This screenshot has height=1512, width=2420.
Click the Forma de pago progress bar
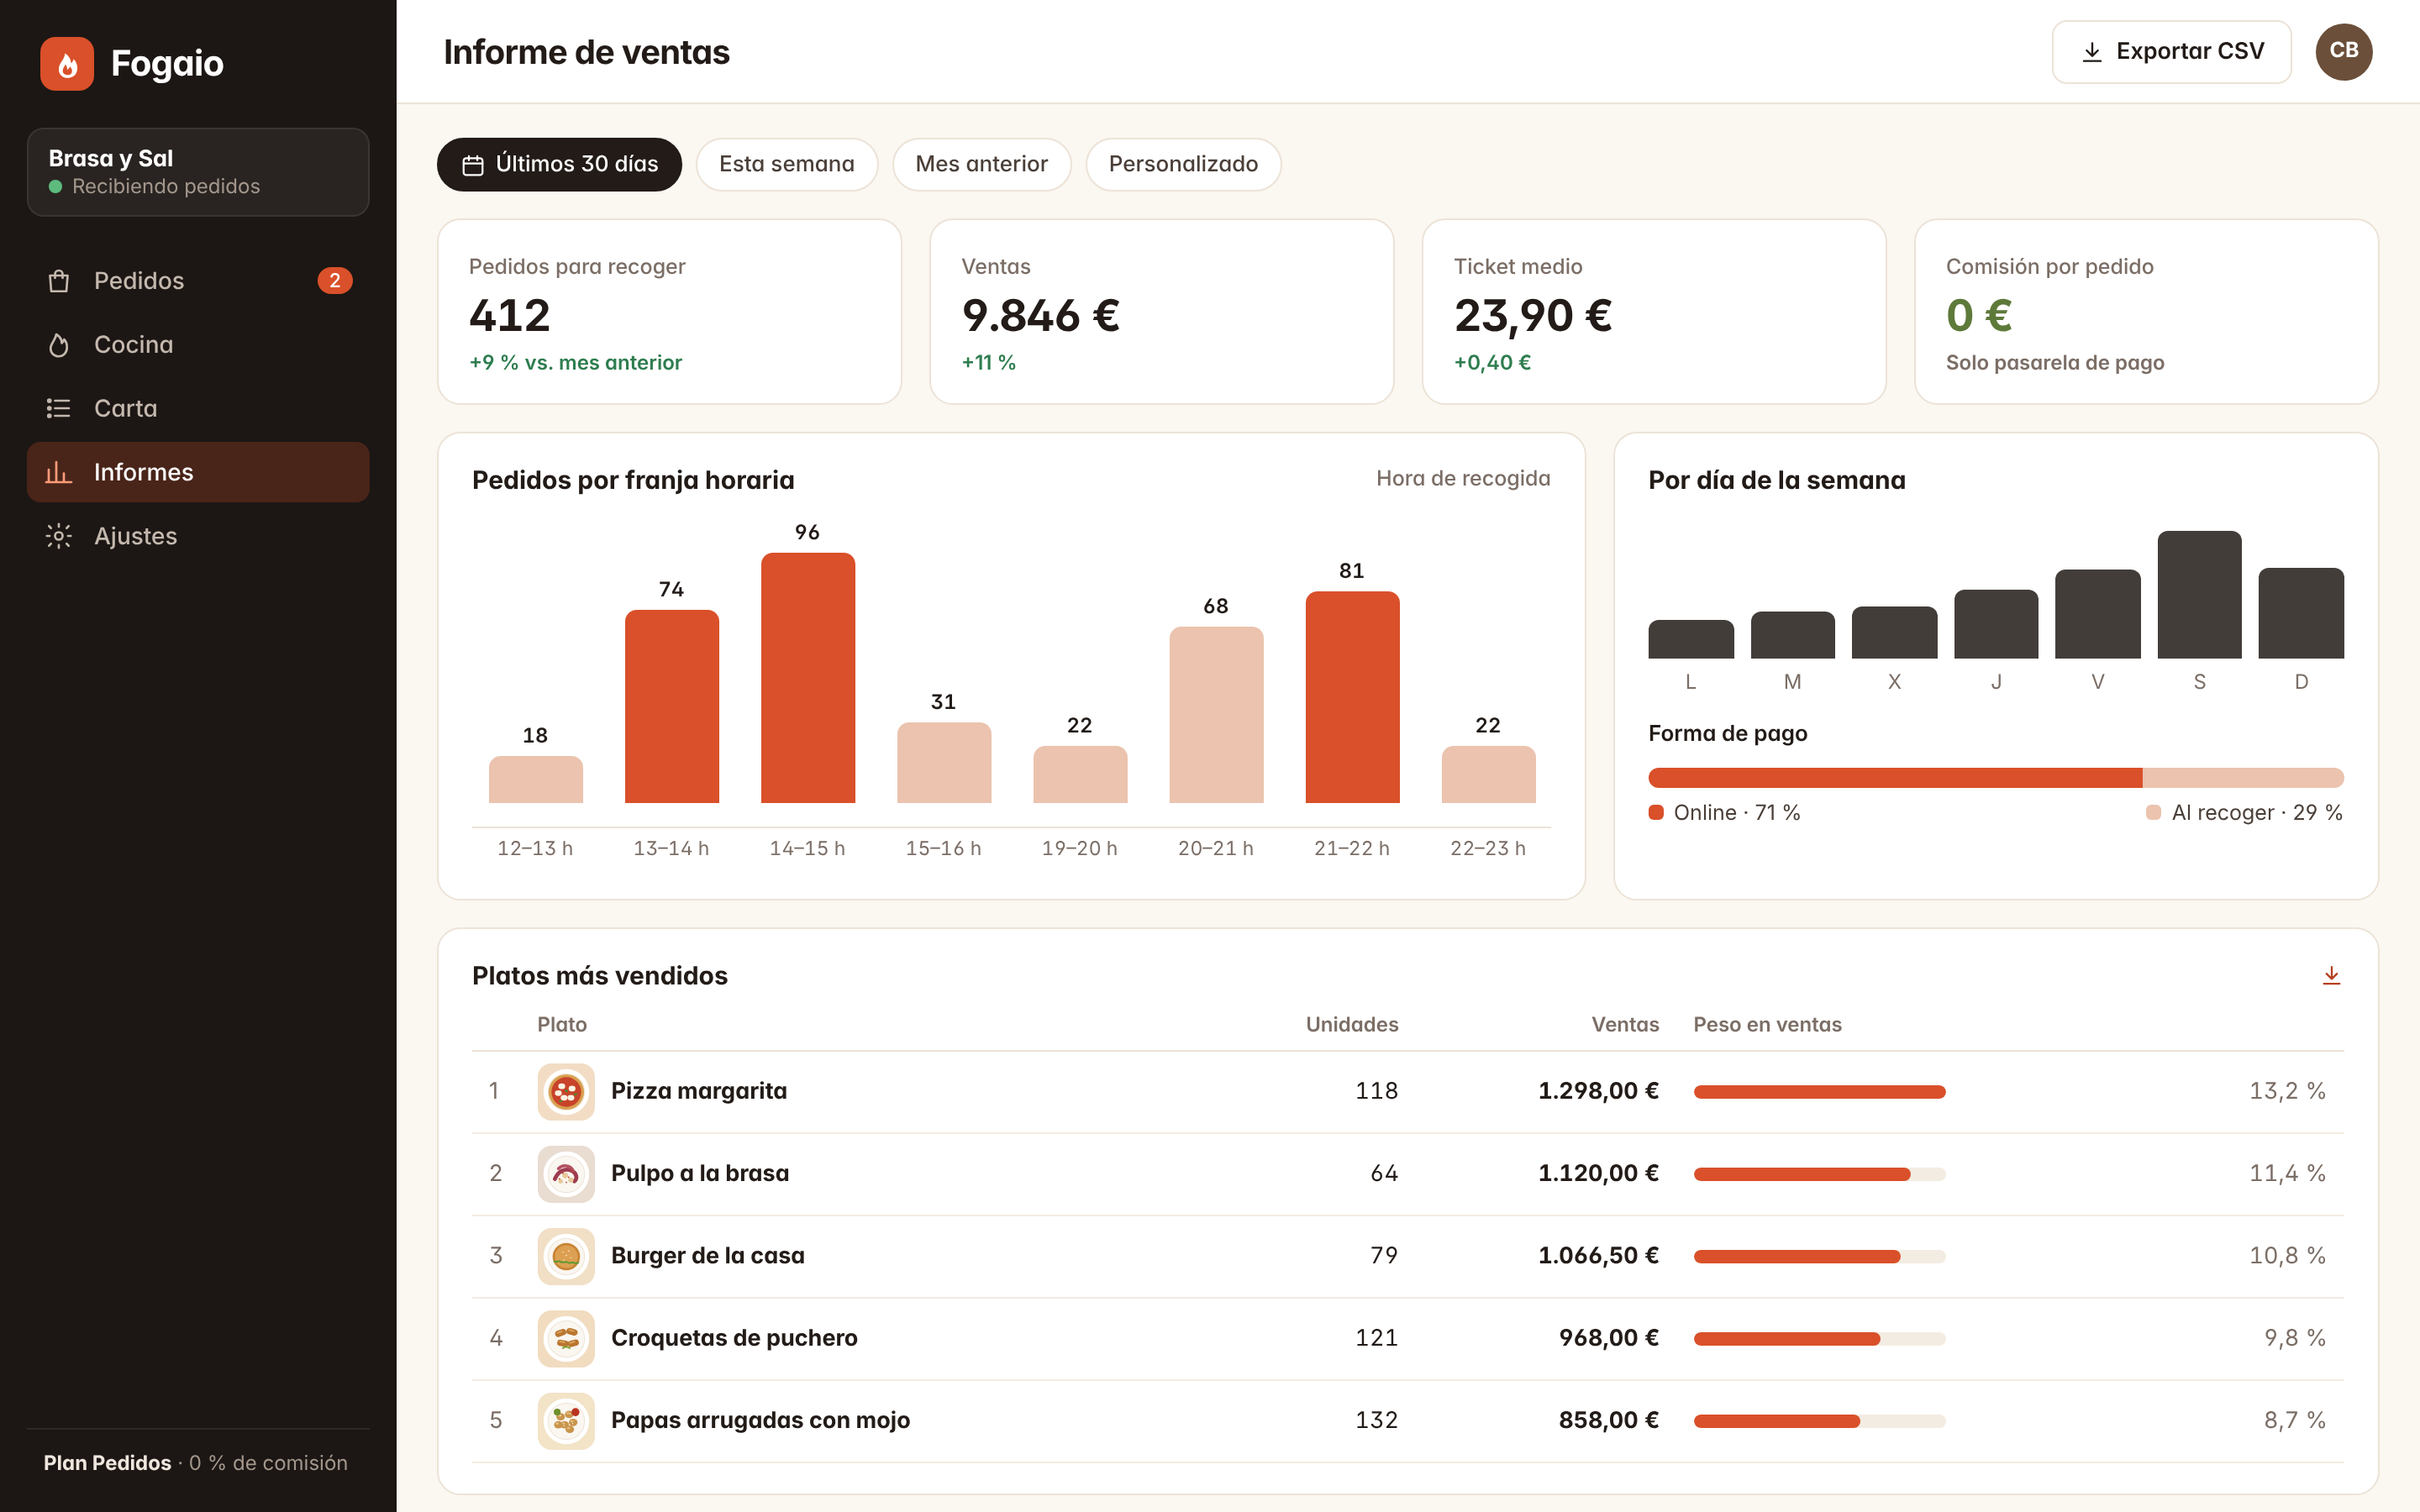1995,778
